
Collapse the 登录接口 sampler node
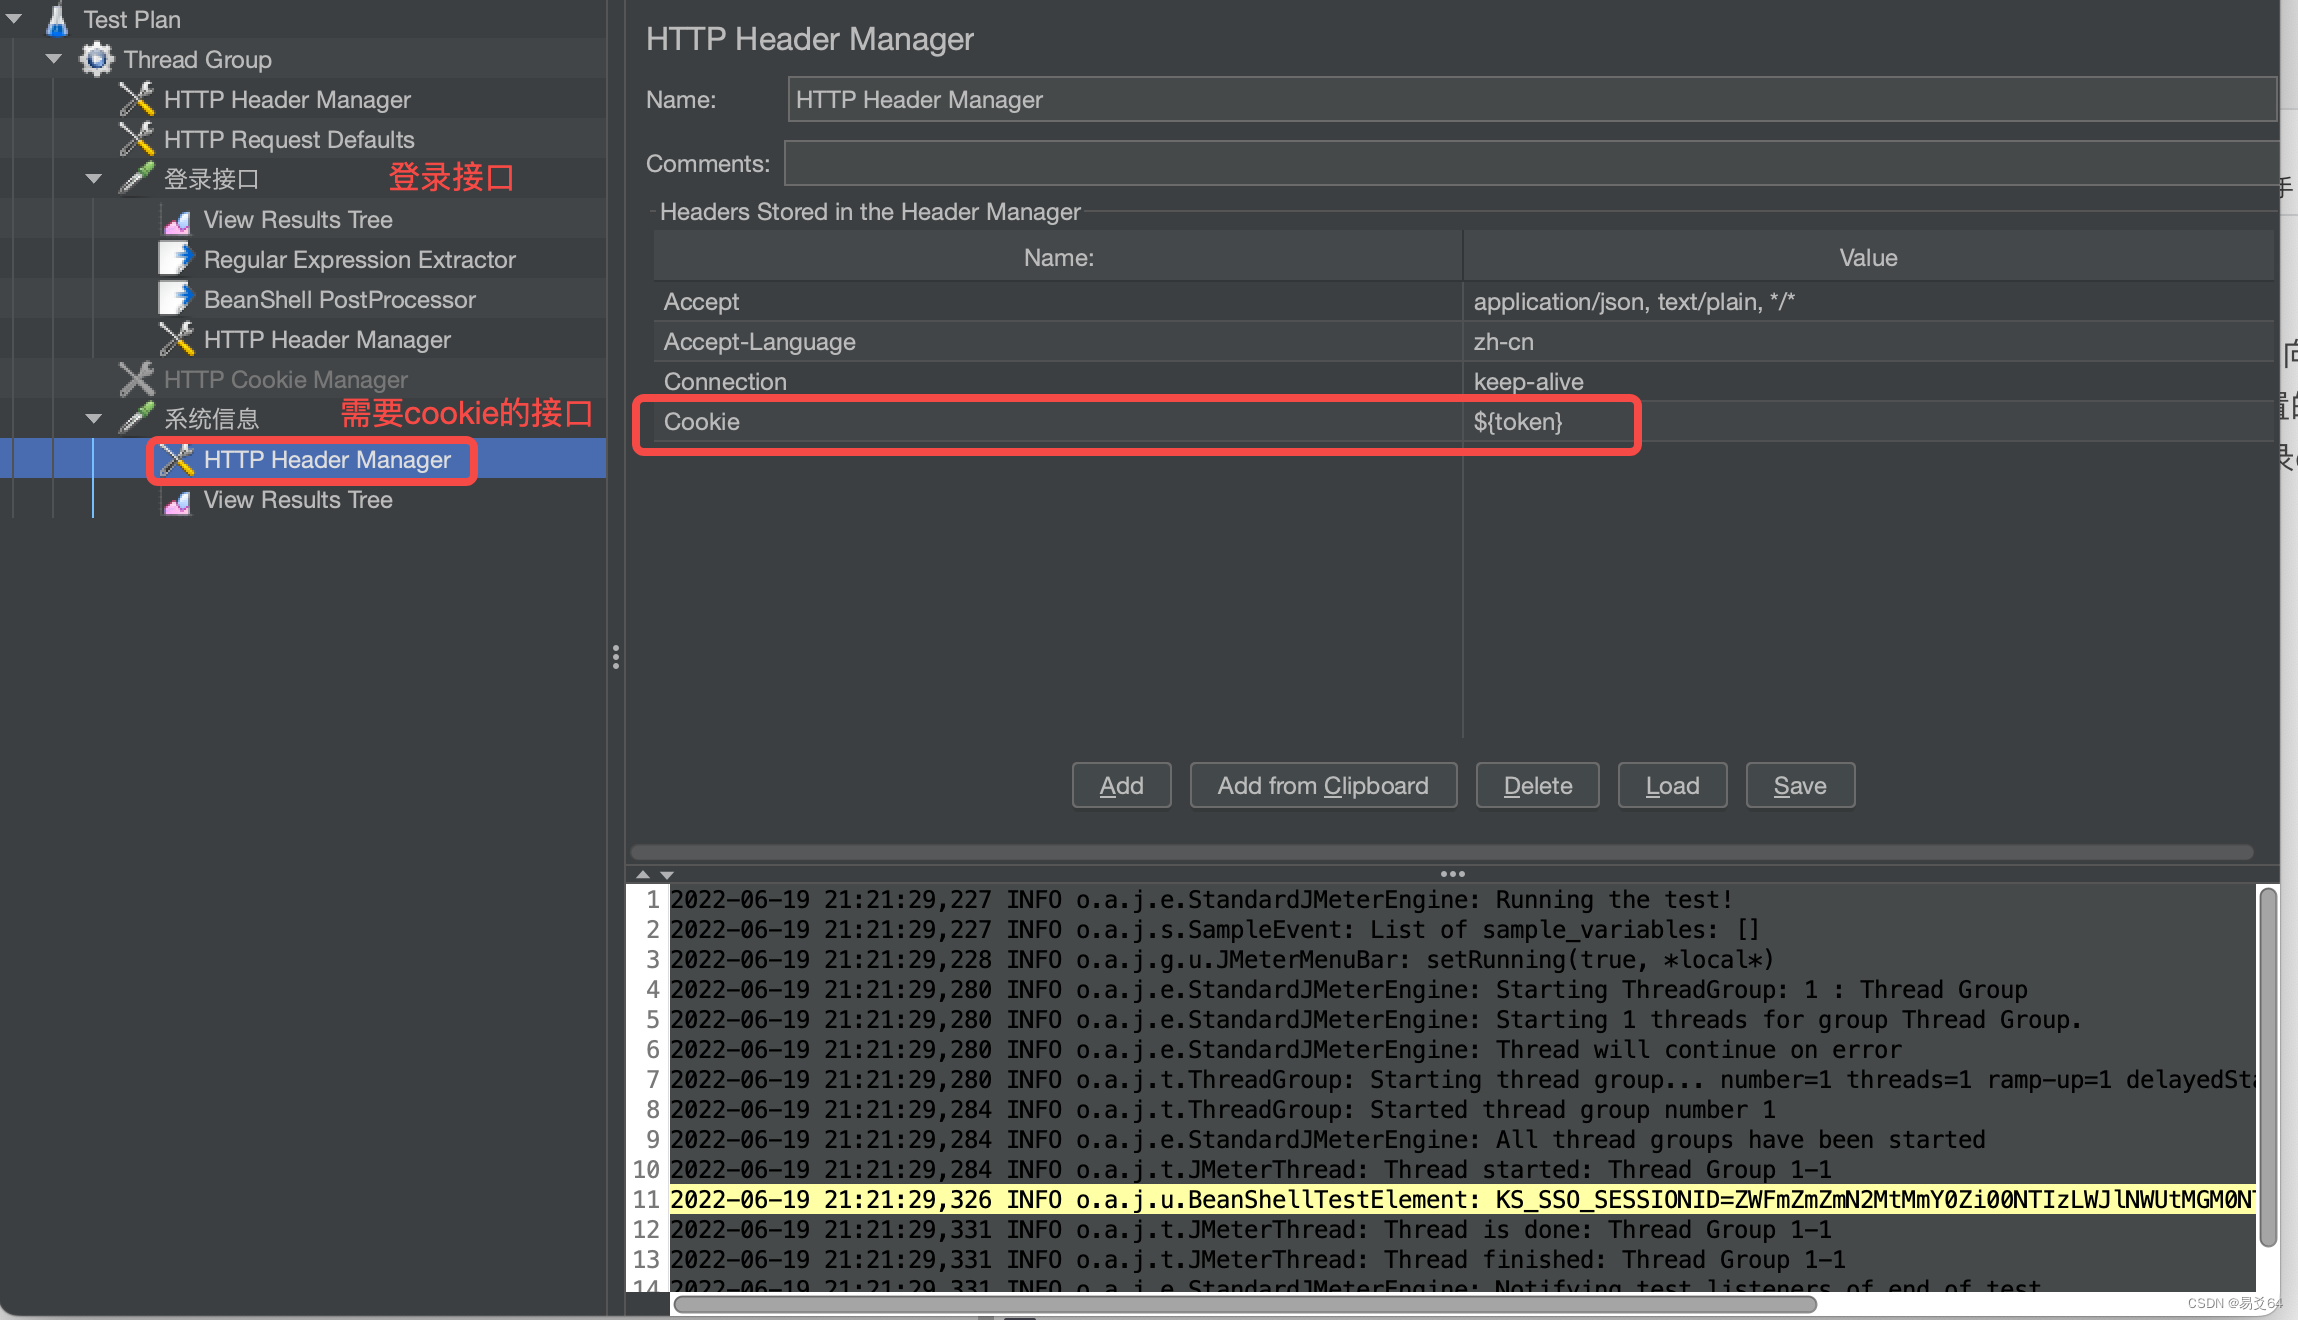pyautogui.click(x=94, y=179)
